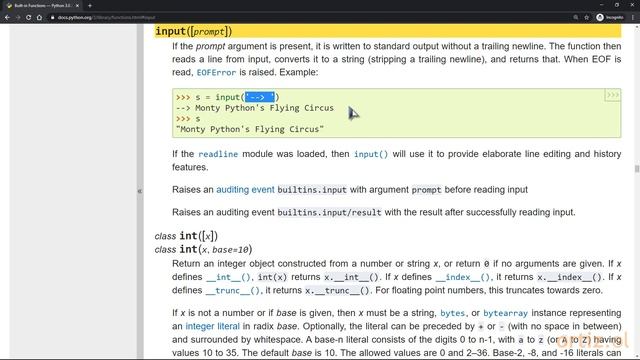Follow the __trunc__() link

(x=233, y=291)
